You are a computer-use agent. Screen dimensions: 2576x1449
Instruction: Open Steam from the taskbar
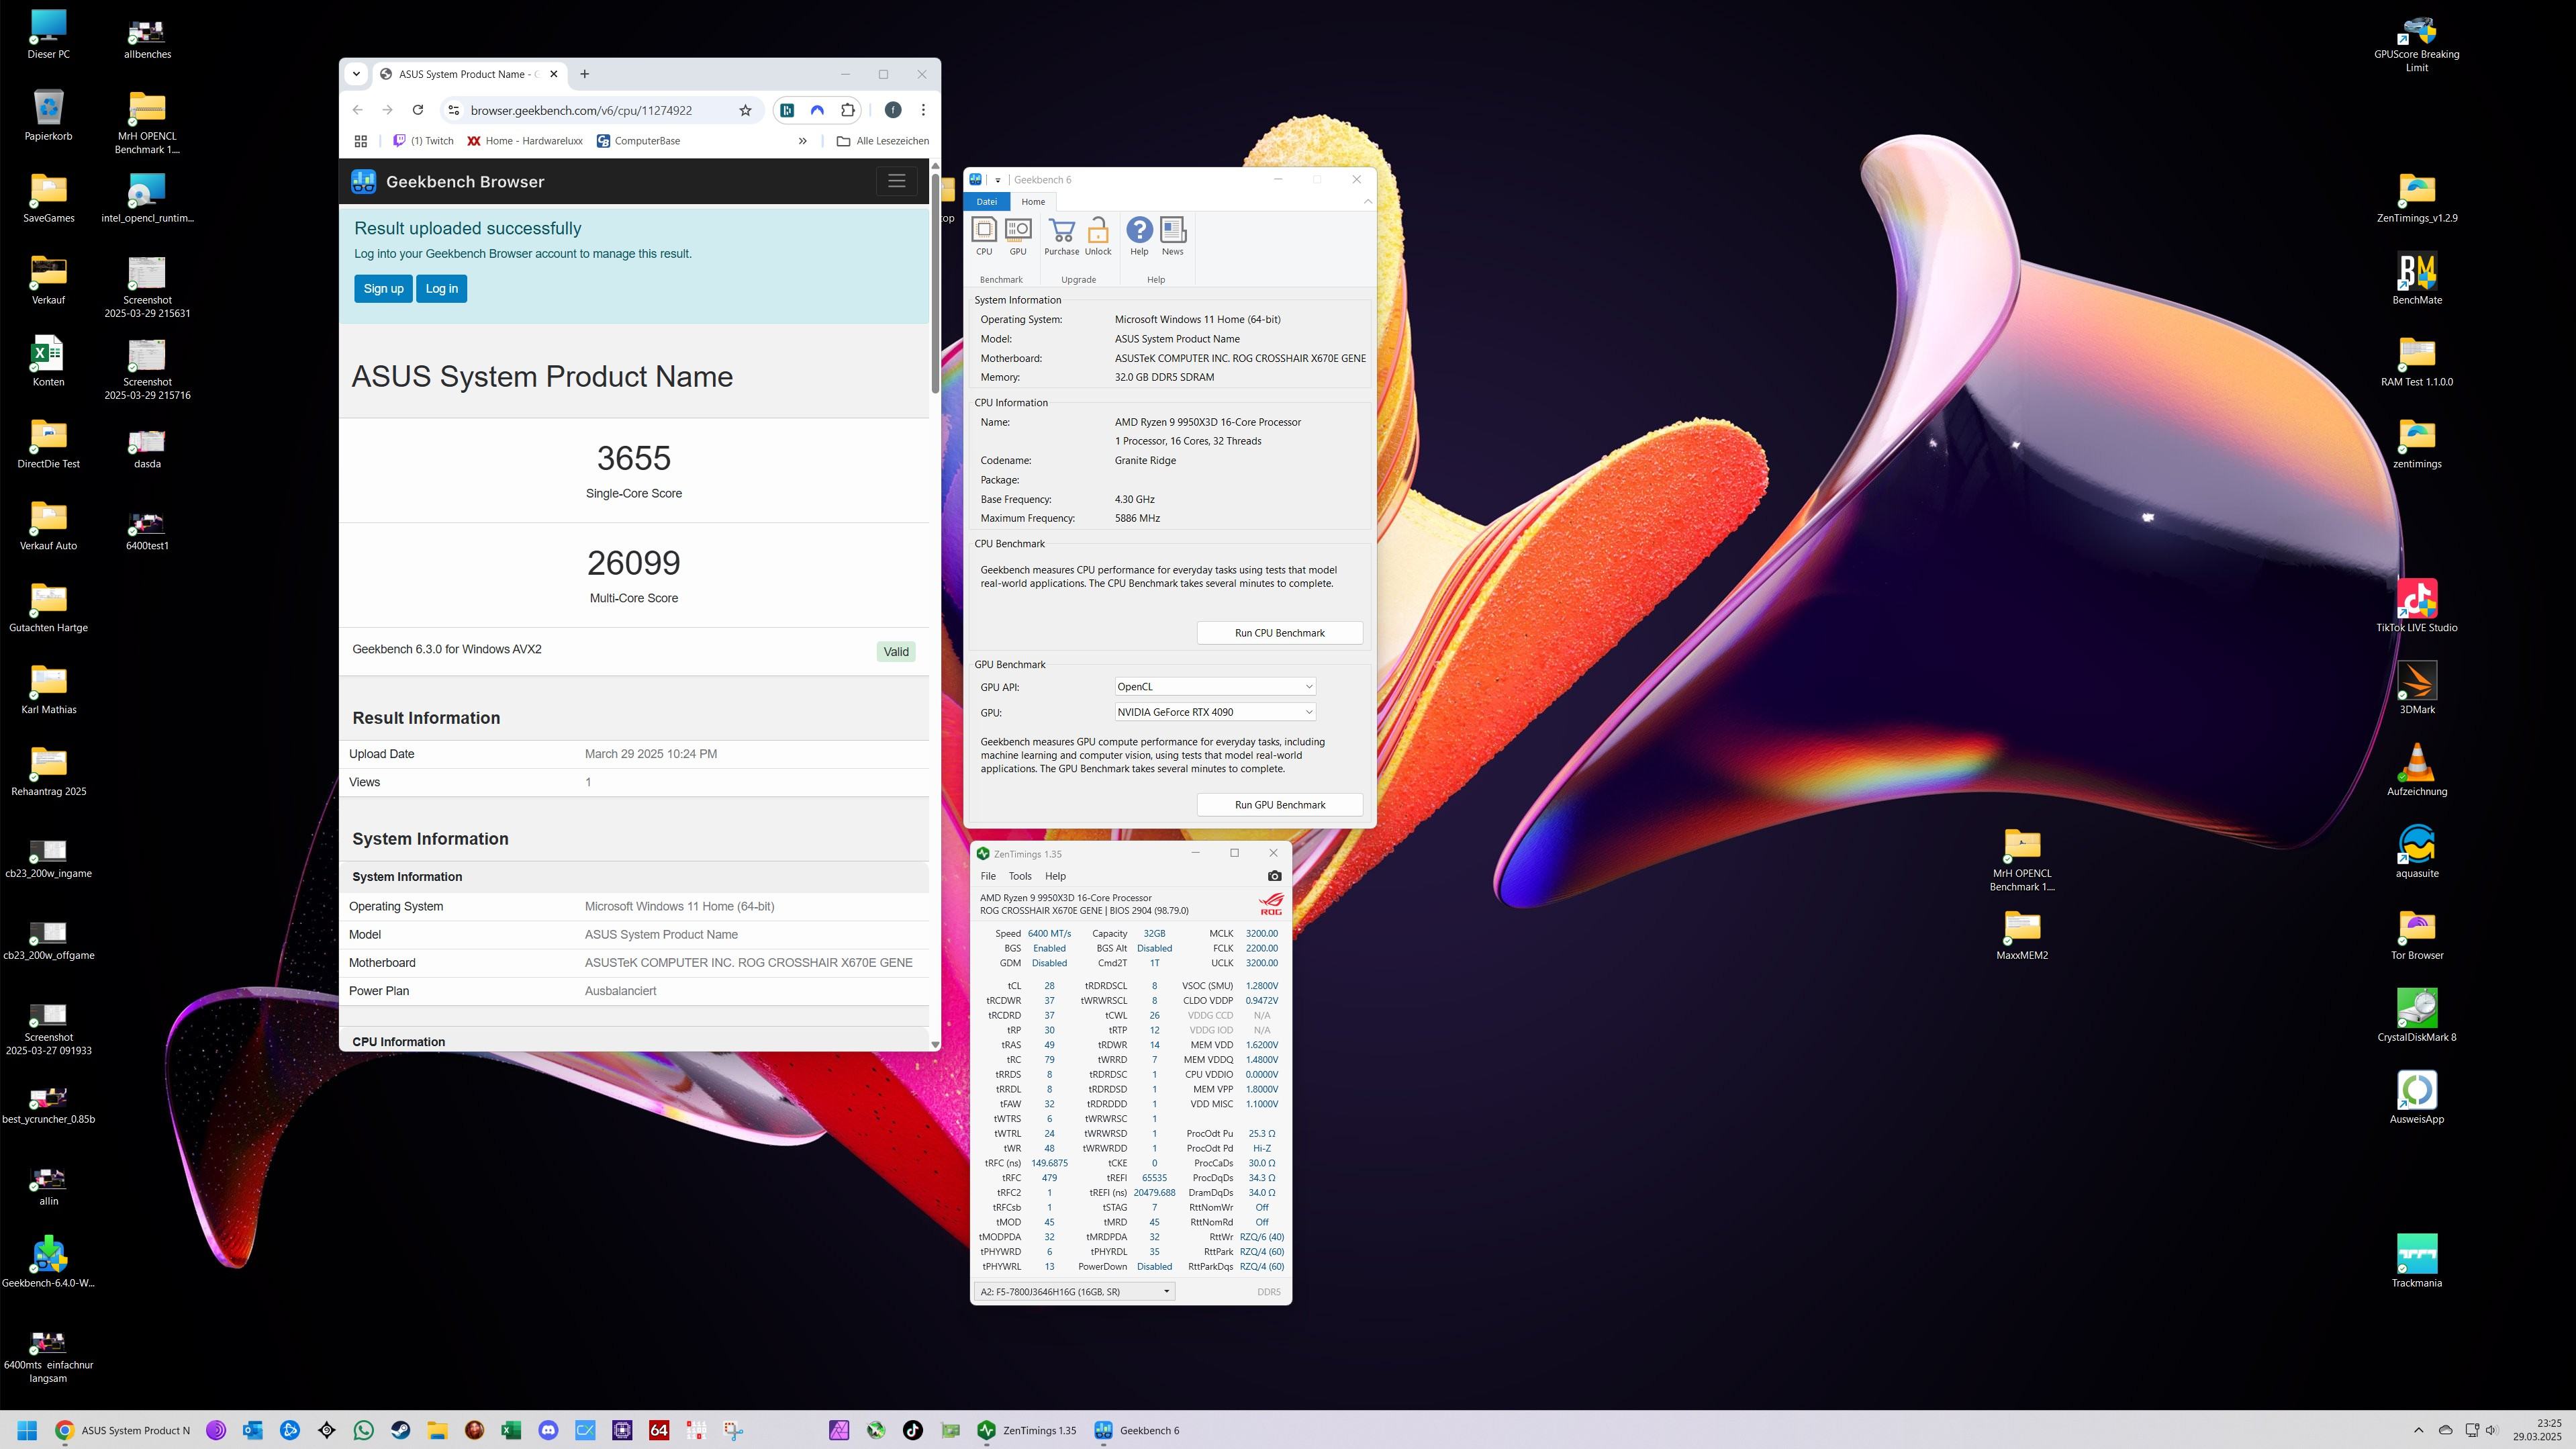[400, 1430]
